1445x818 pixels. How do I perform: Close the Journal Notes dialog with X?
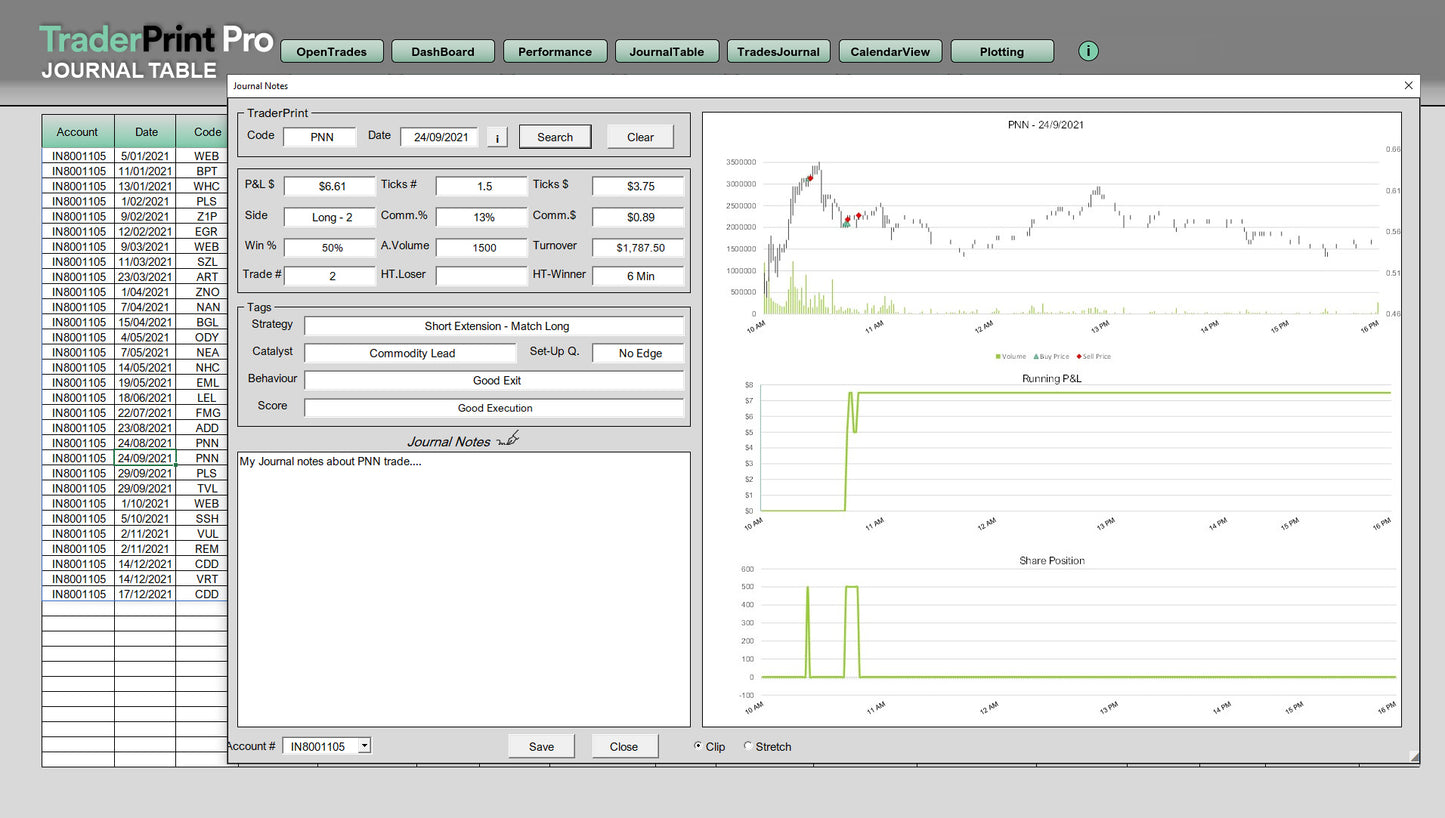click(x=1408, y=86)
